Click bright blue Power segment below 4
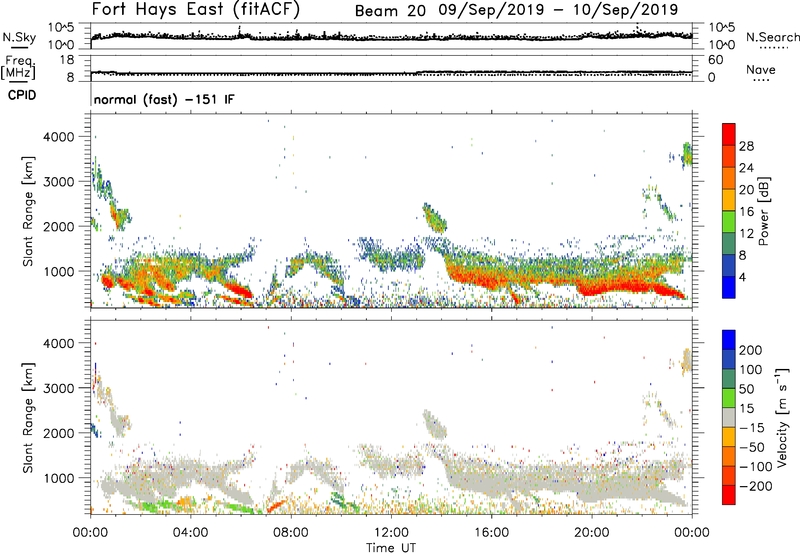The width and height of the screenshot is (800, 554). point(729,287)
